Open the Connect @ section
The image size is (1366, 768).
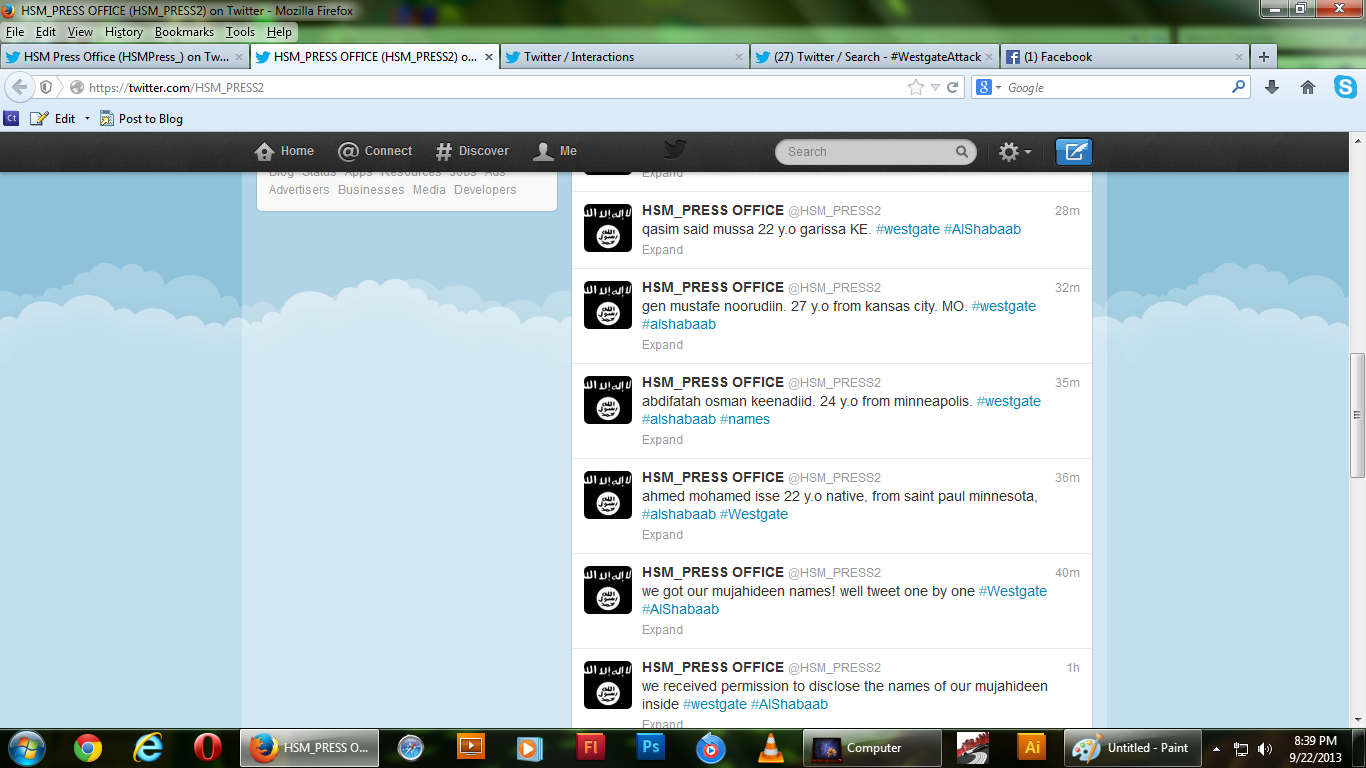pyautogui.click(x=375, y=151)
